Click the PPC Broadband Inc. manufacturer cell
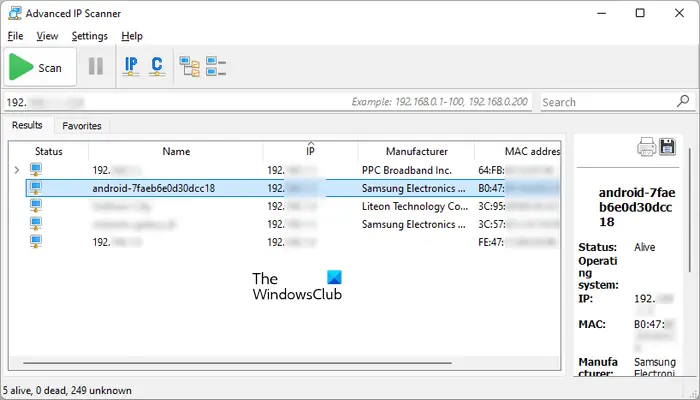Screen dimensions: 700x400 [x=407, y=170]
